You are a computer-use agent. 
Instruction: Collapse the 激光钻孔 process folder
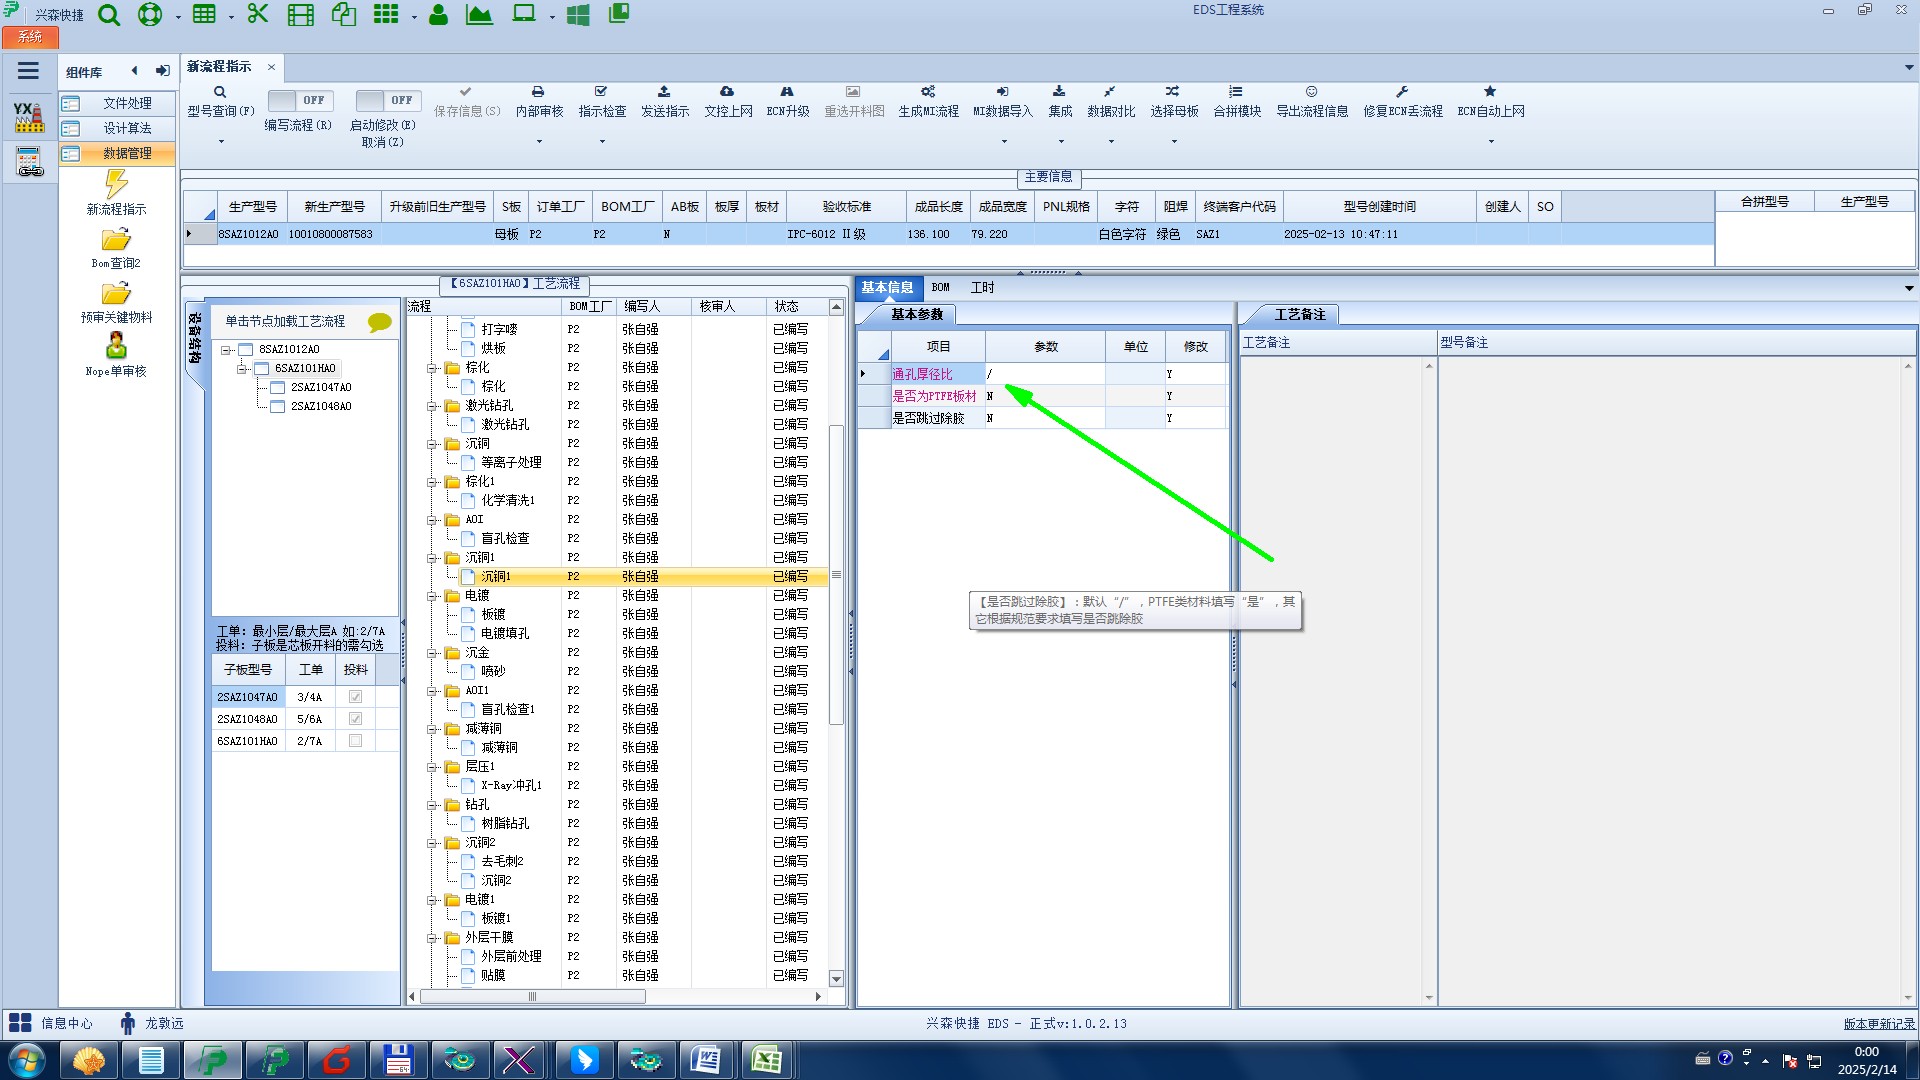point(433,406)
